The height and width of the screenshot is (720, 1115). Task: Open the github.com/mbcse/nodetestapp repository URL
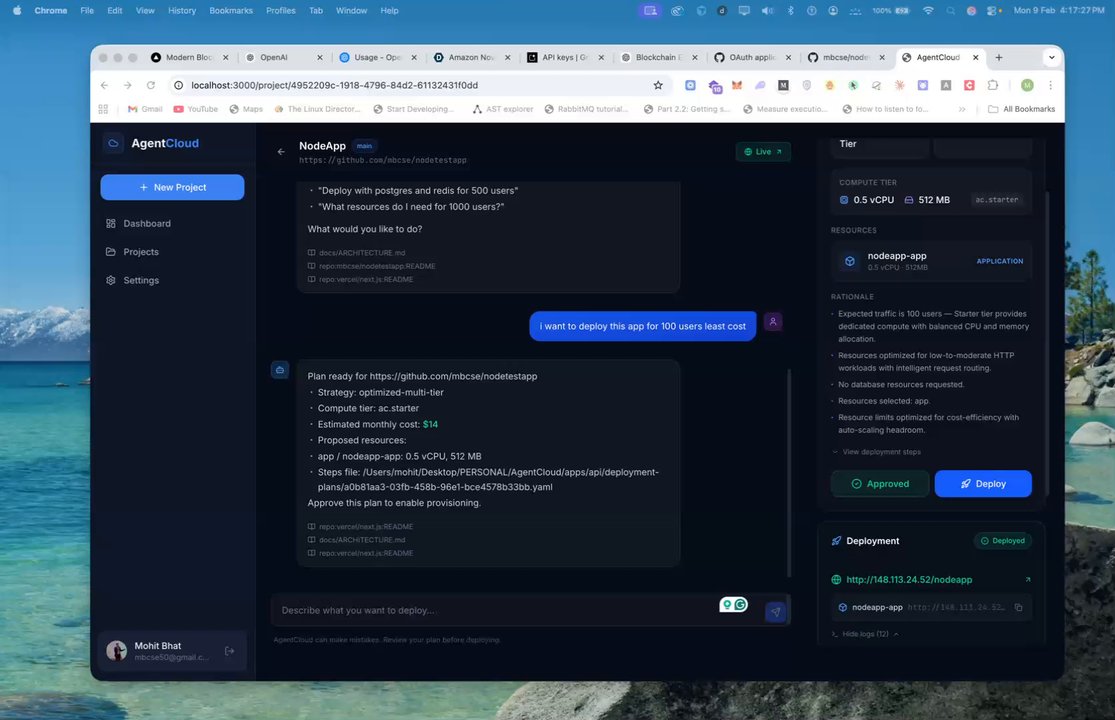coord(383,161)
